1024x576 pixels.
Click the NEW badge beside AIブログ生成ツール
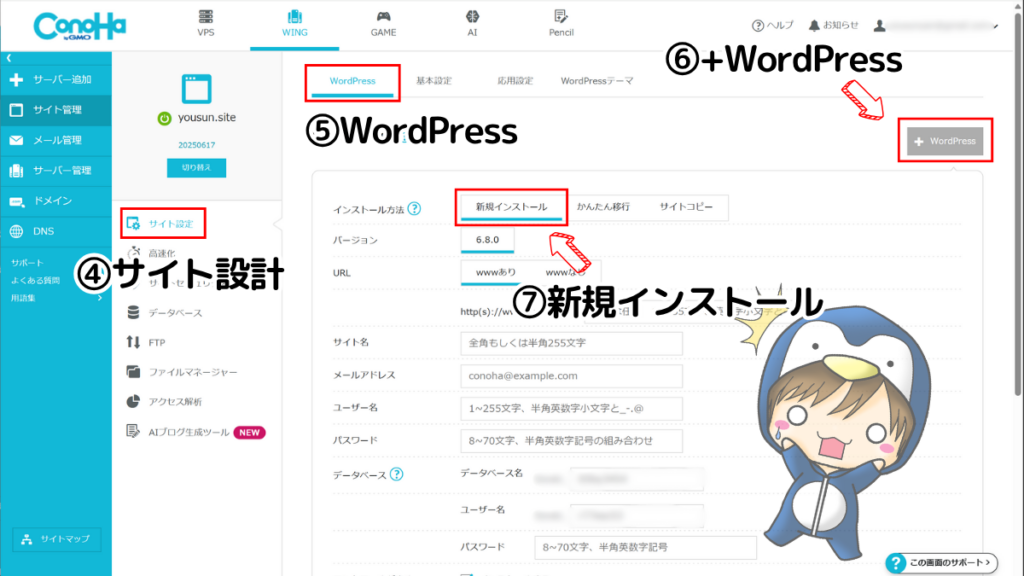249,432
